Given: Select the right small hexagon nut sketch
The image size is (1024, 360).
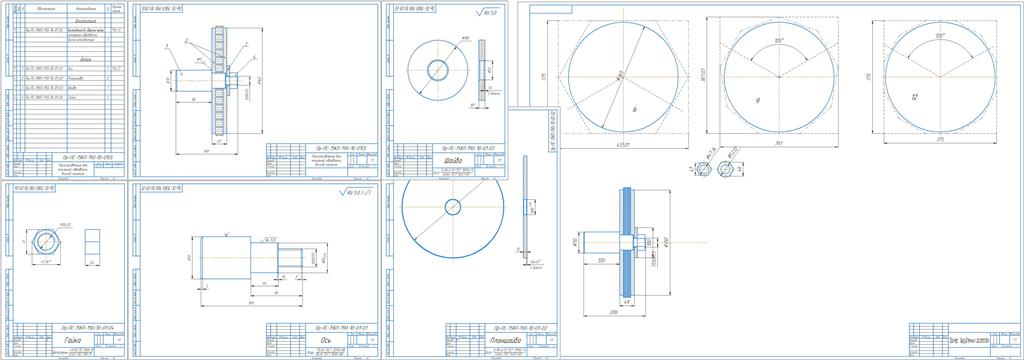Looking at the screenshot, I should [724, 169].
